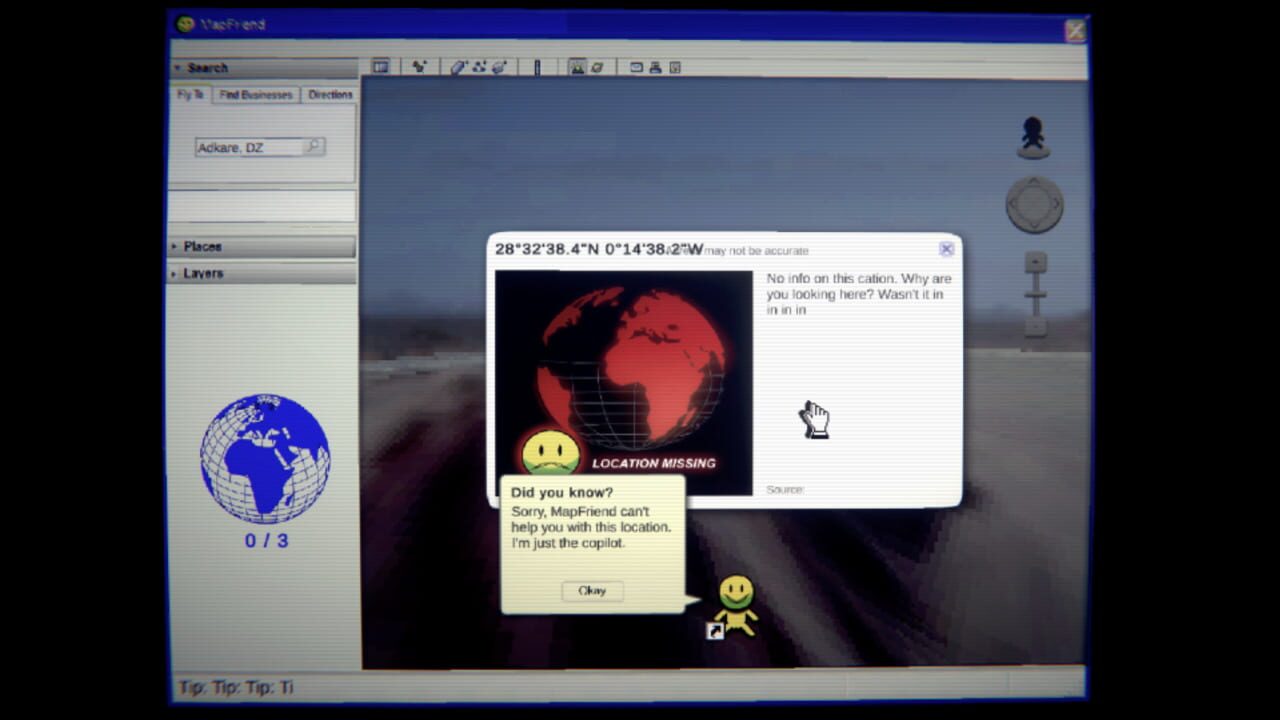Switch to the Find Businesses tab
The width and height of the screenshot is (1280, 720).
pyautogui.click(x=256, y=95)
